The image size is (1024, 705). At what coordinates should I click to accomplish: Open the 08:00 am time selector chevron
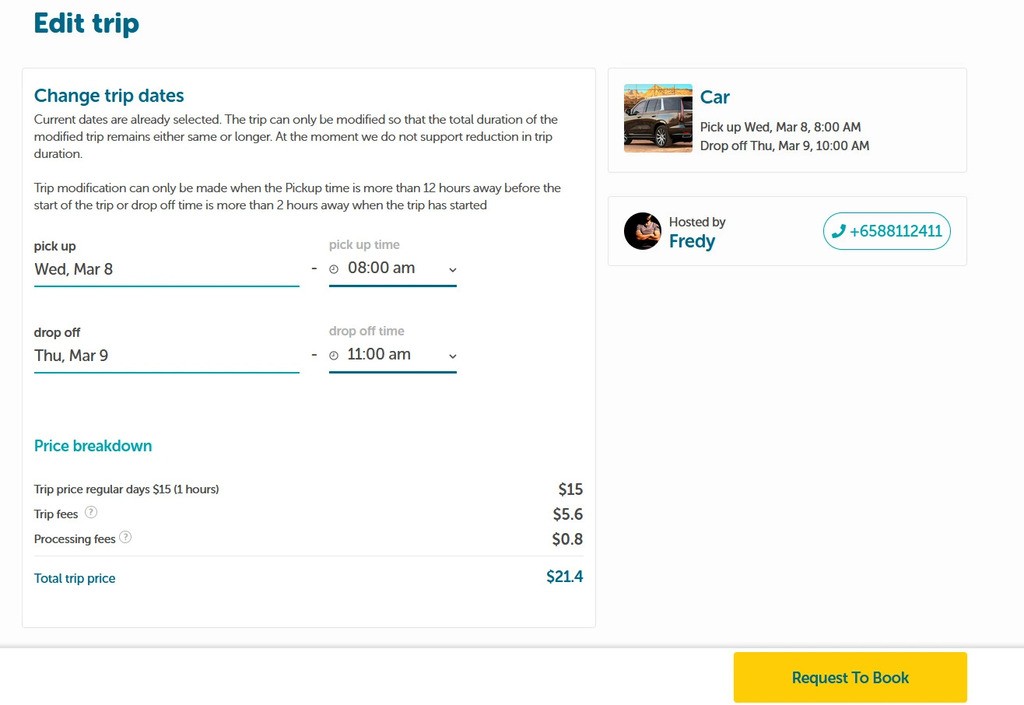[x=451, y=269]
